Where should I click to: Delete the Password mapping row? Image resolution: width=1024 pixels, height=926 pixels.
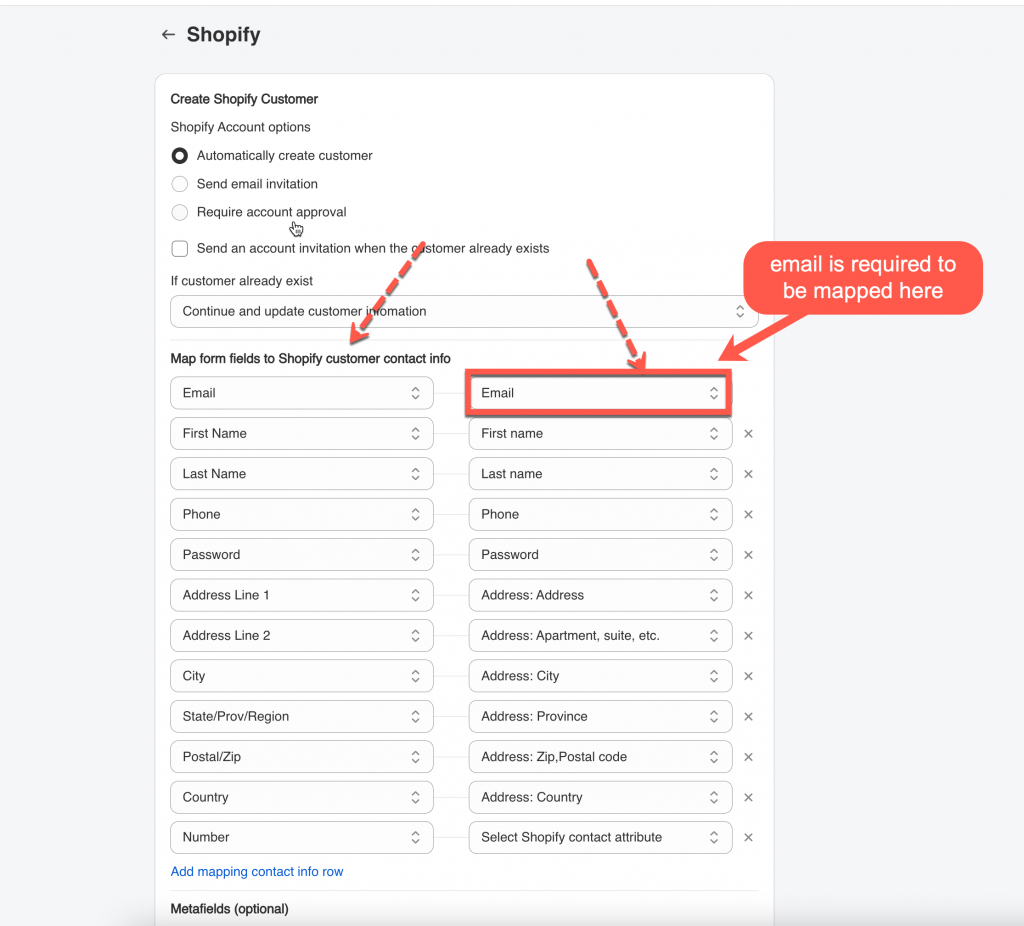pos(748,555)
